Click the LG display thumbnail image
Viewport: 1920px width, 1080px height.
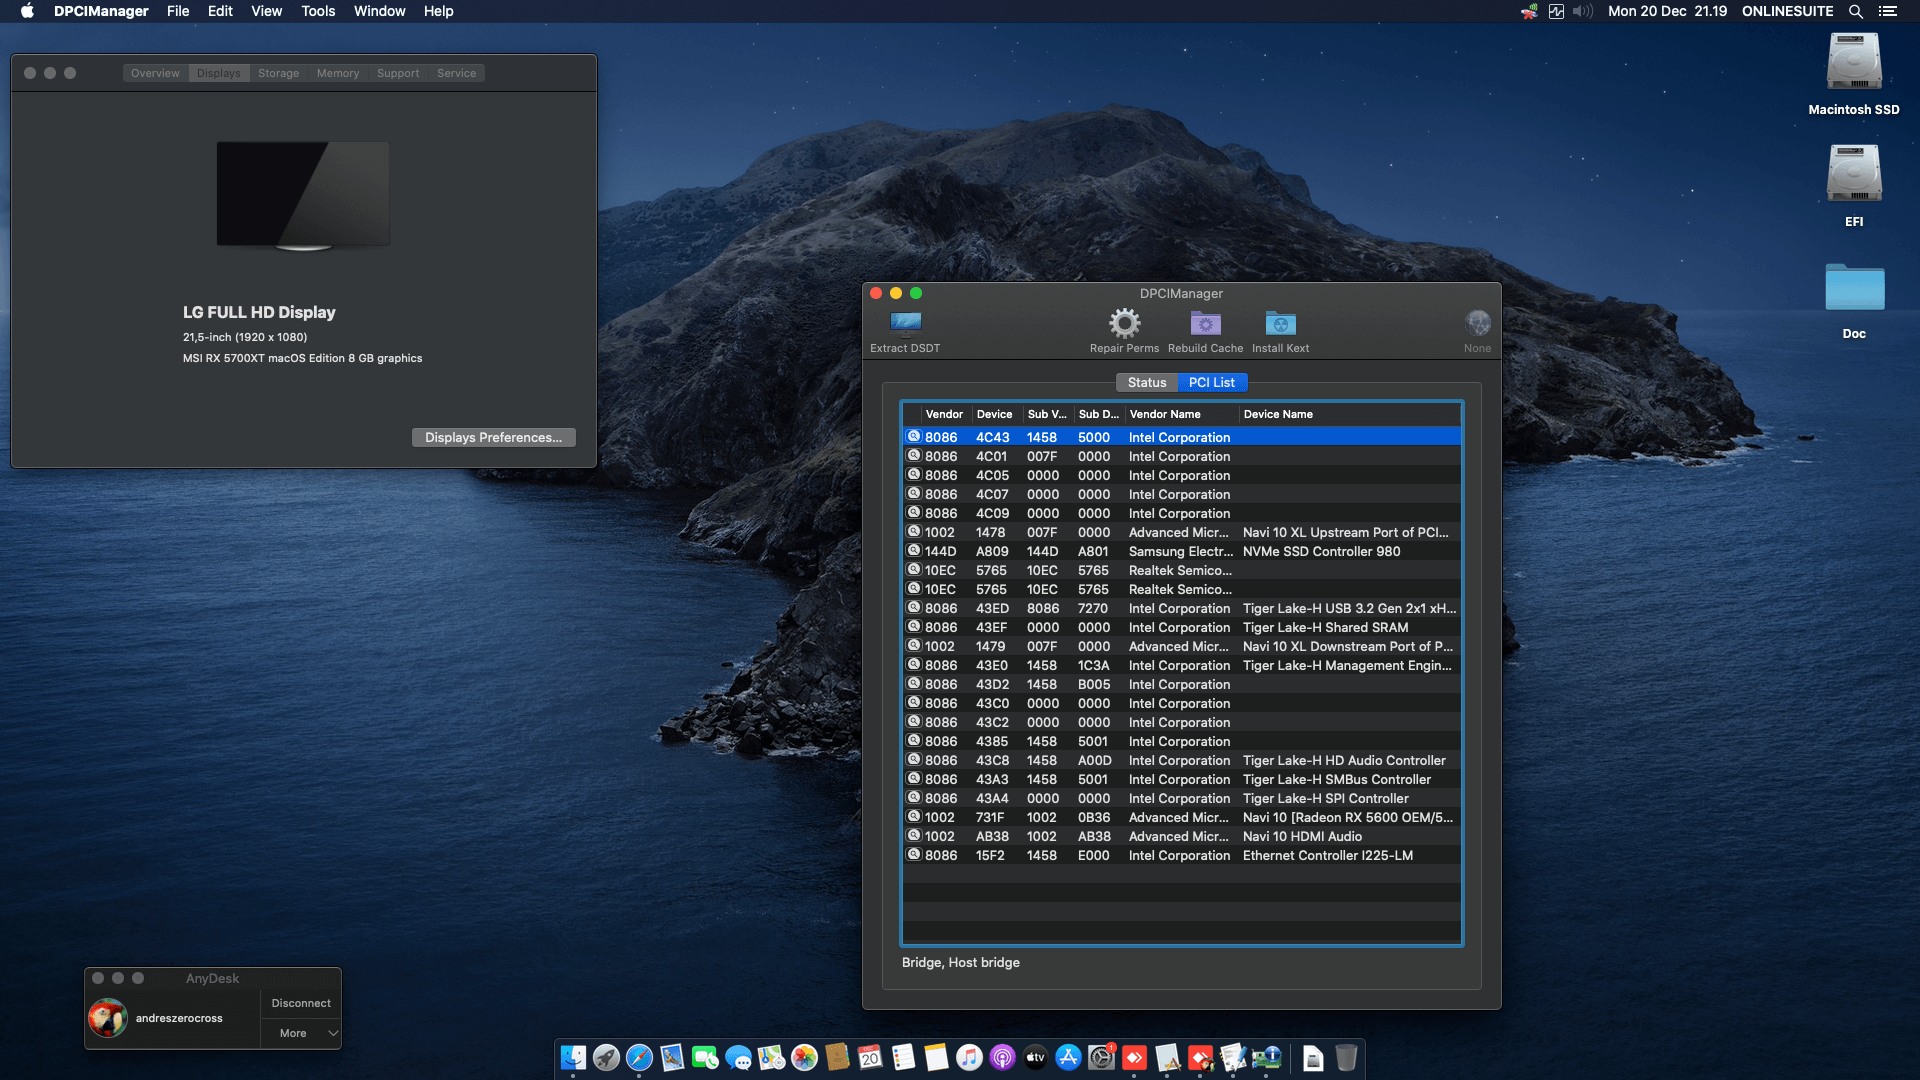303,195
